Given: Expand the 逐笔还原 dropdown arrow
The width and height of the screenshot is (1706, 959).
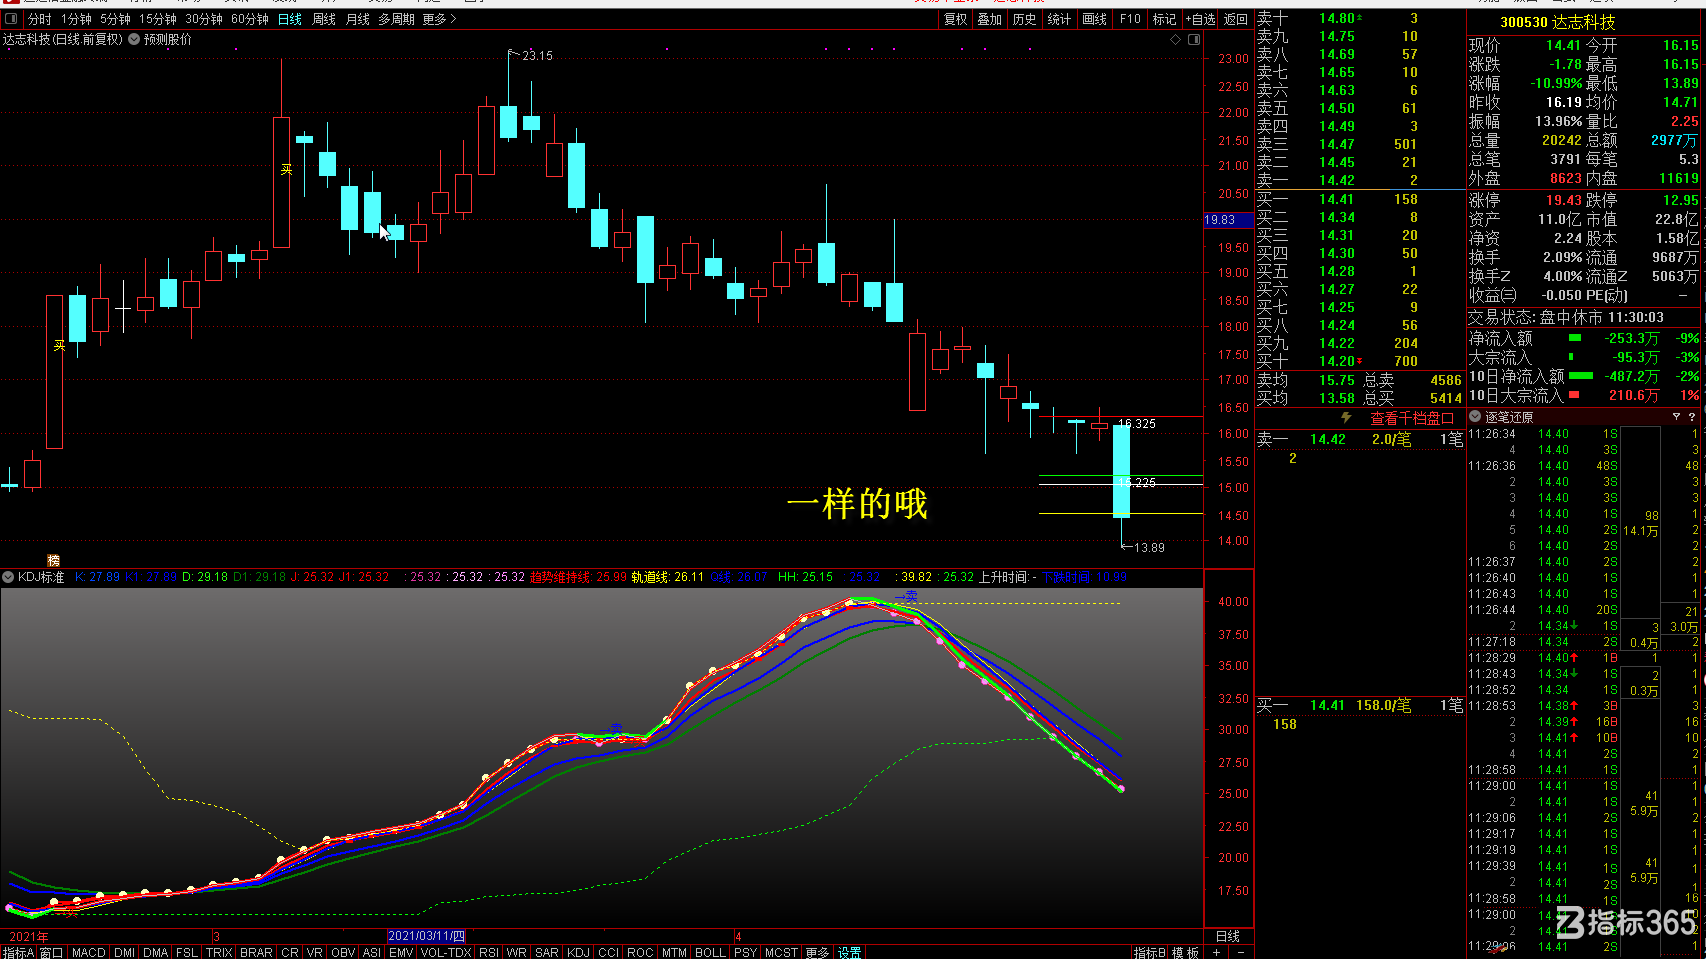Looking at the screenshot, I should point(1475,416).
